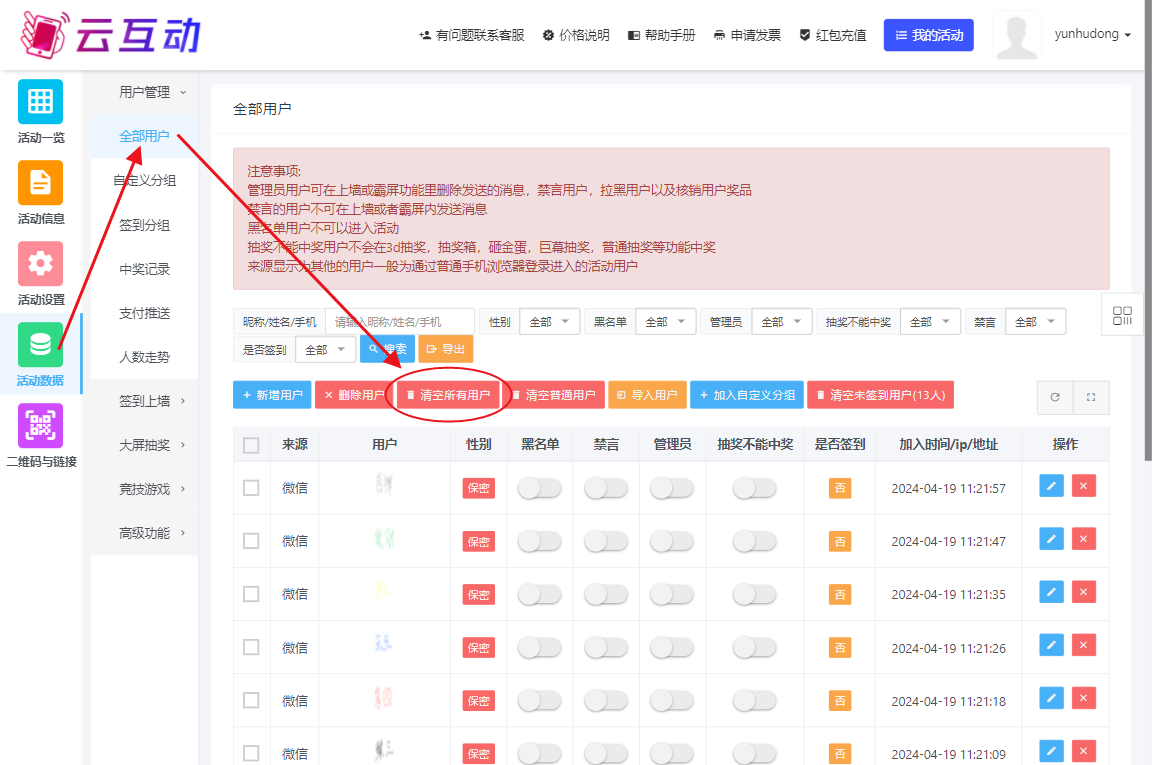Delete the user joined 11:21:35
Image resolution: width=1152 pixels, height=765 pixels.
point(1084,592)
